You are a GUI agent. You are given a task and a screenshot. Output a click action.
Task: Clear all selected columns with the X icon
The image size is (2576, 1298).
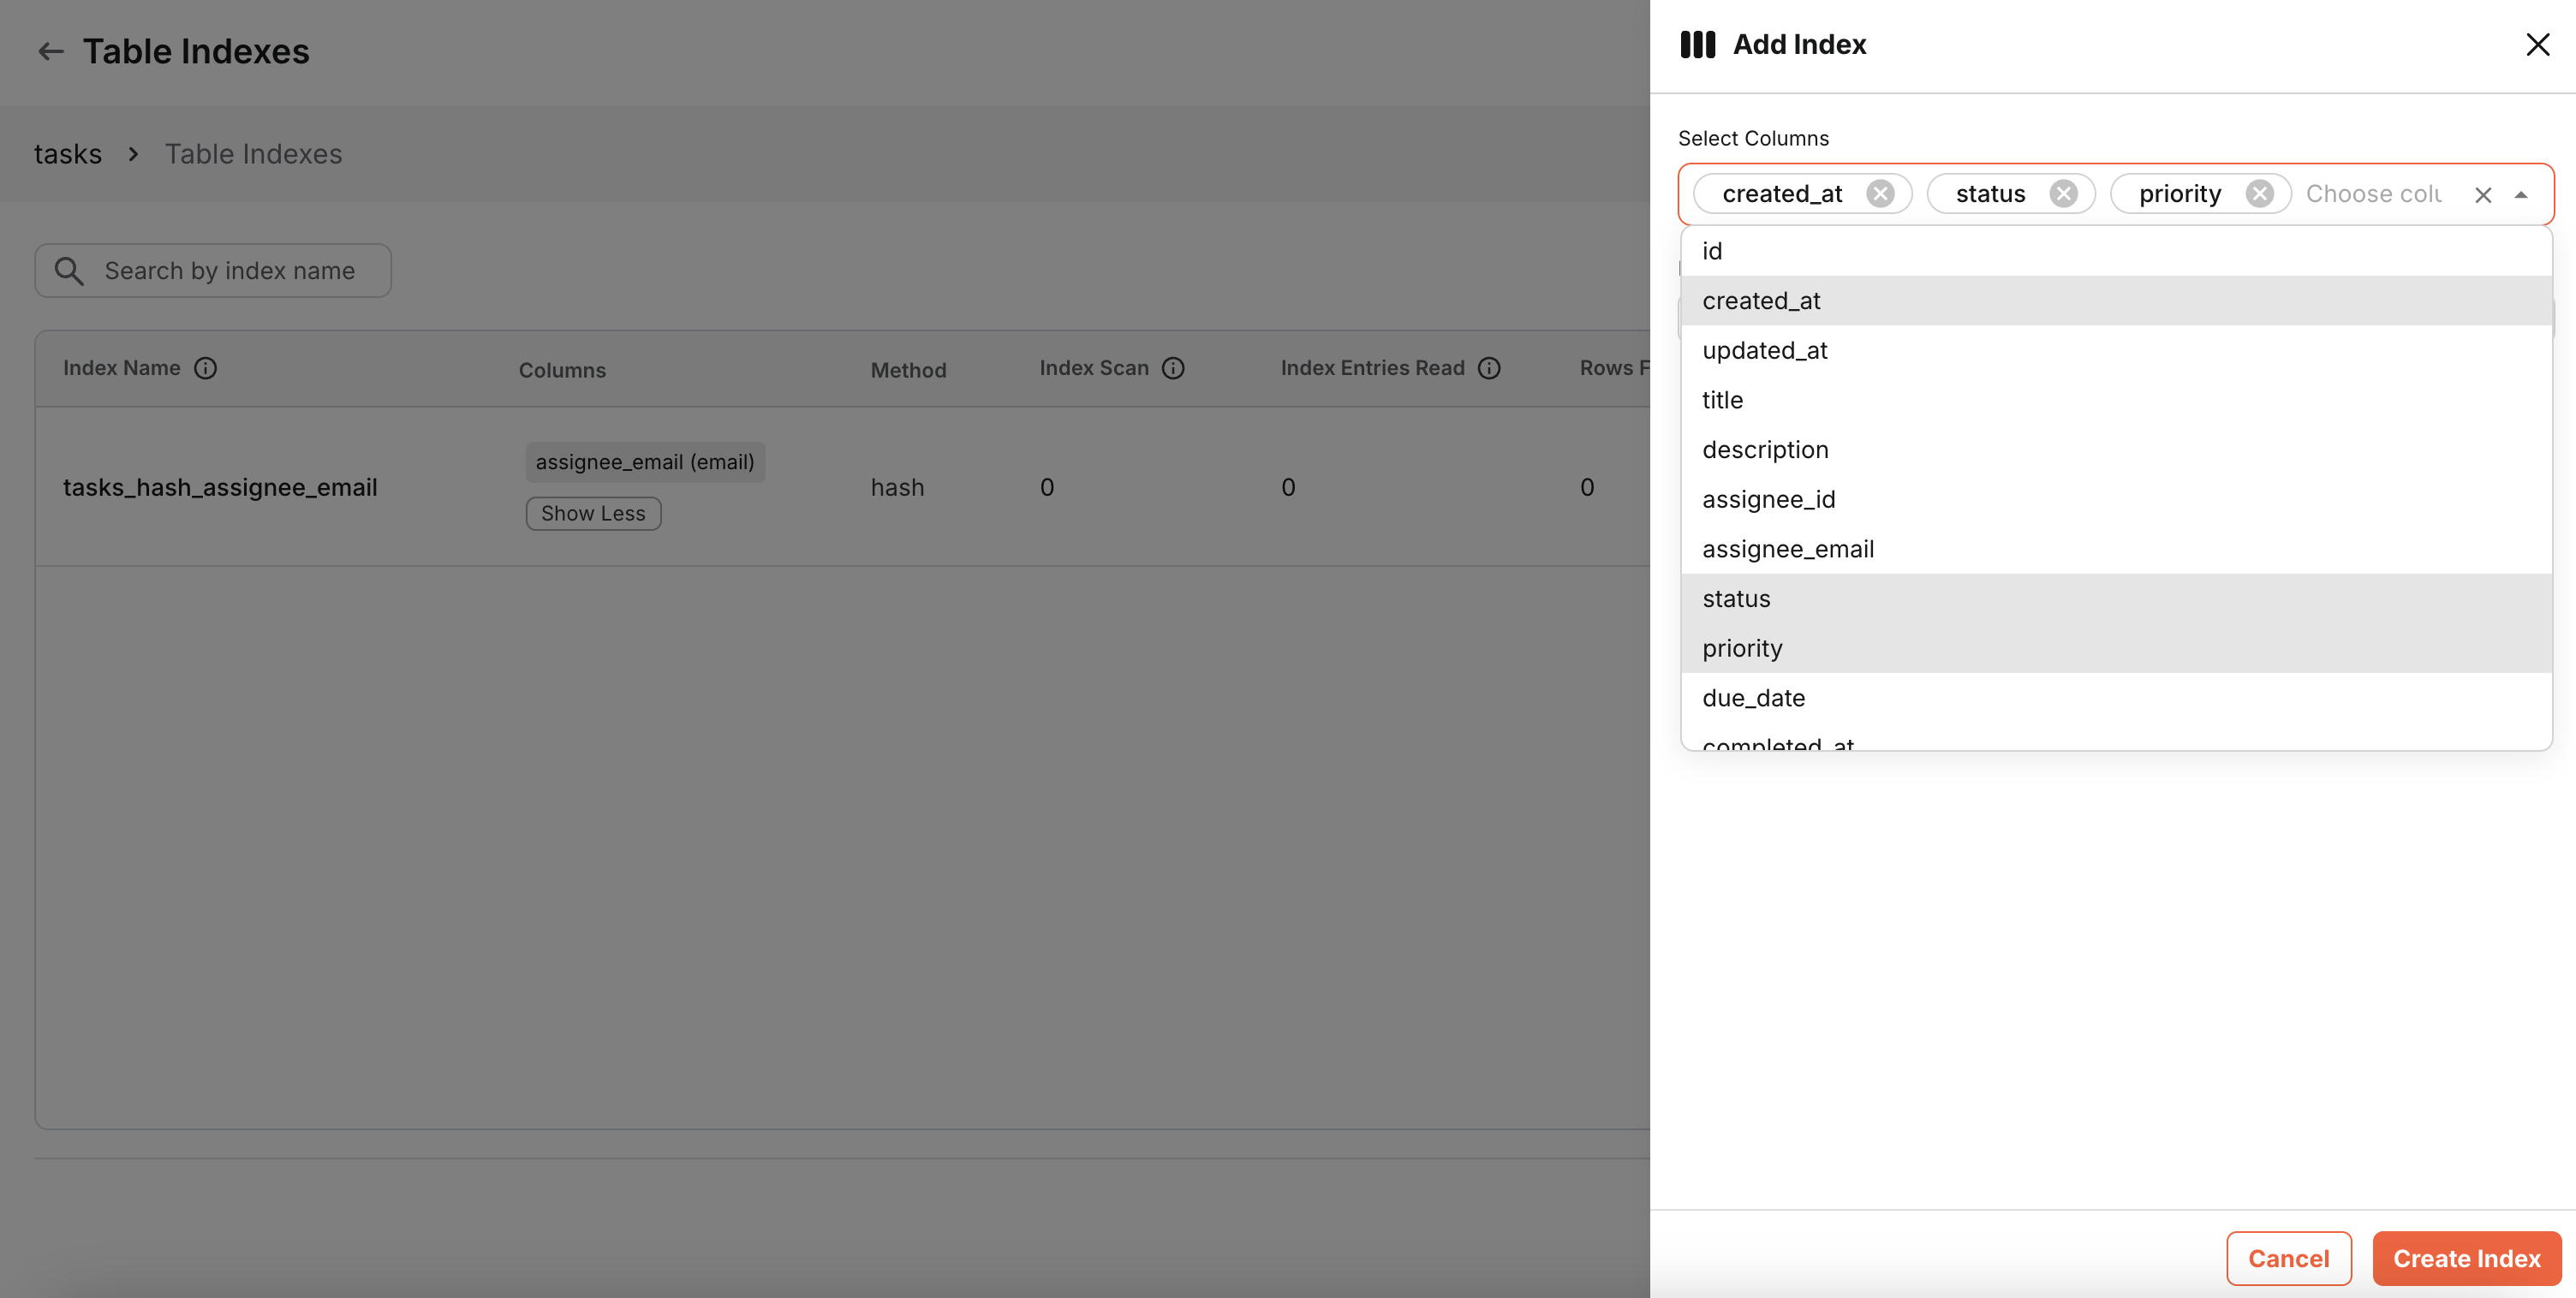tap(2483, 195)
